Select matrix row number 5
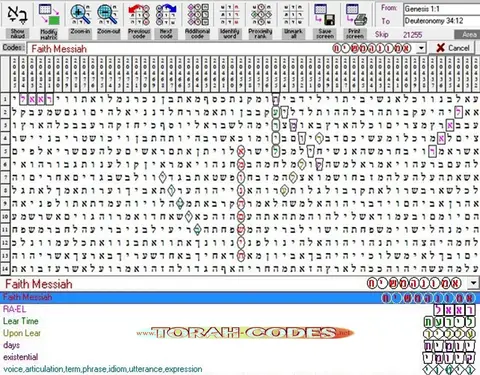This screenshot has width=480, height=375. click(5, 151)
